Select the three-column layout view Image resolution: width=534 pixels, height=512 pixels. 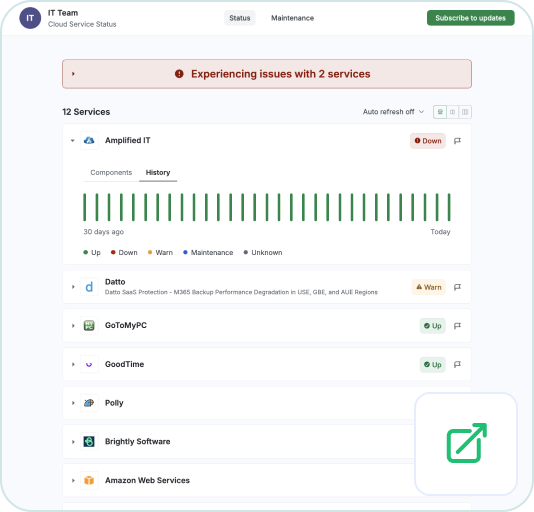(x=465, y=112)
